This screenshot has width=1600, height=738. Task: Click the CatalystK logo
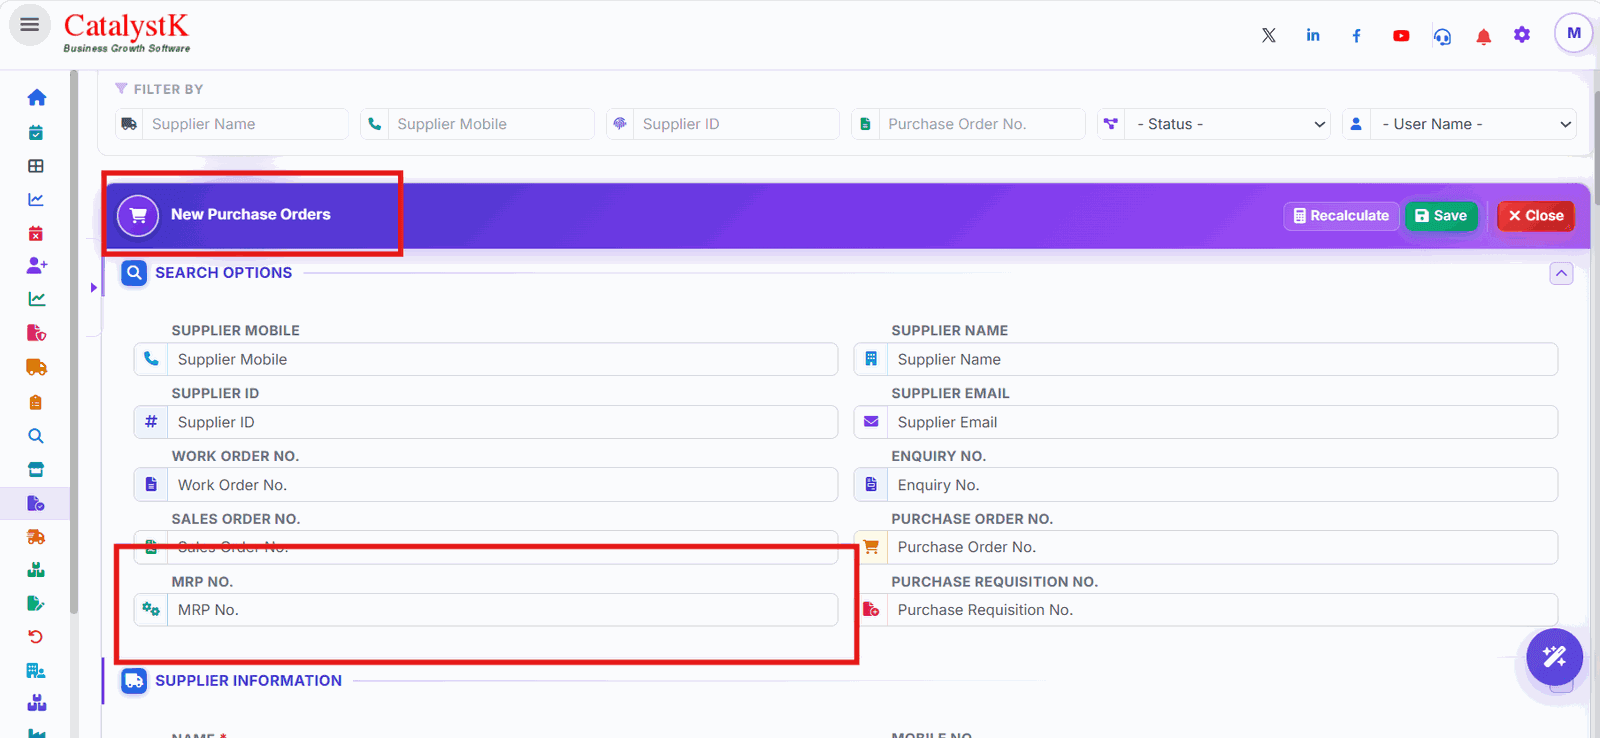point(126,32)
